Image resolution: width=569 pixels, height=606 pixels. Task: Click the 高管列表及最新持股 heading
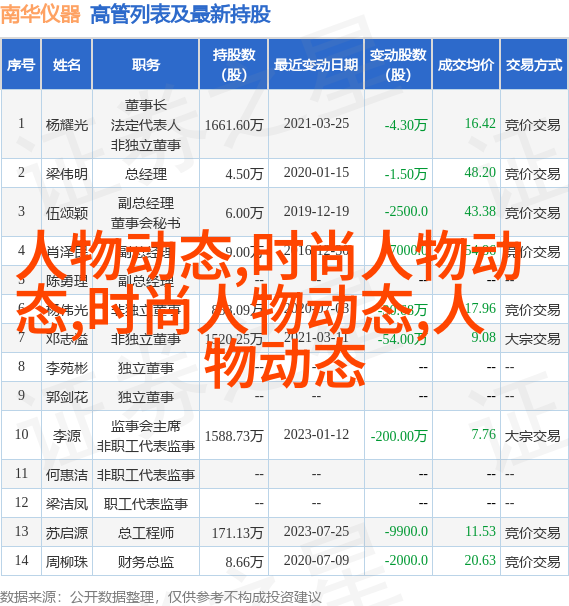coord(180,15)
